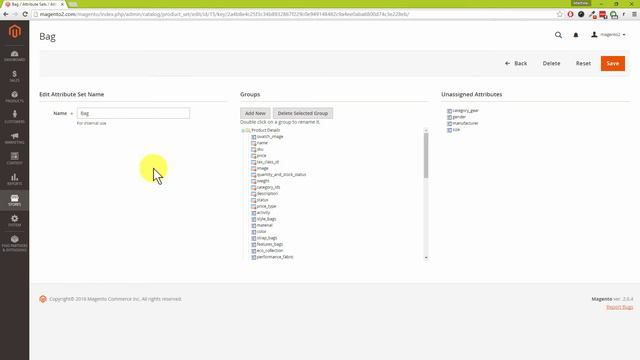
Task: Select the image attribute
Action: [262, 168]
